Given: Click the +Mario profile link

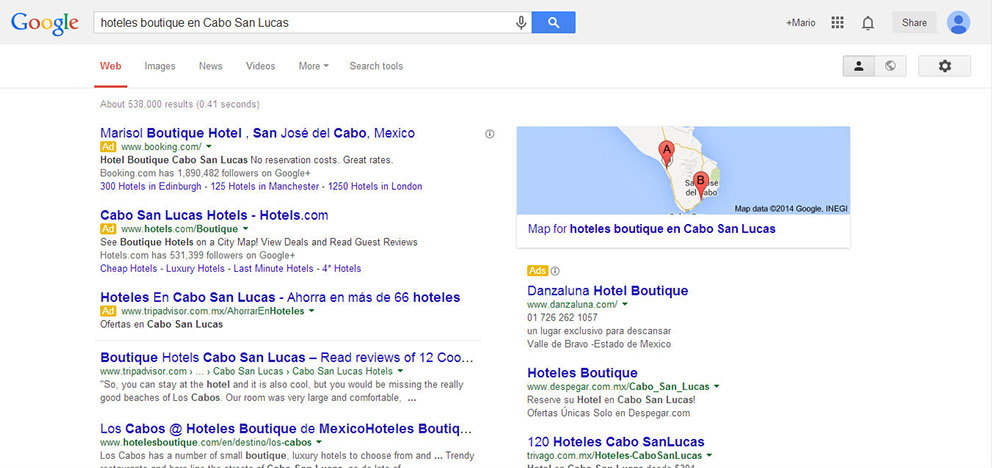Looking at the screenshot, I should coord(801,23).
